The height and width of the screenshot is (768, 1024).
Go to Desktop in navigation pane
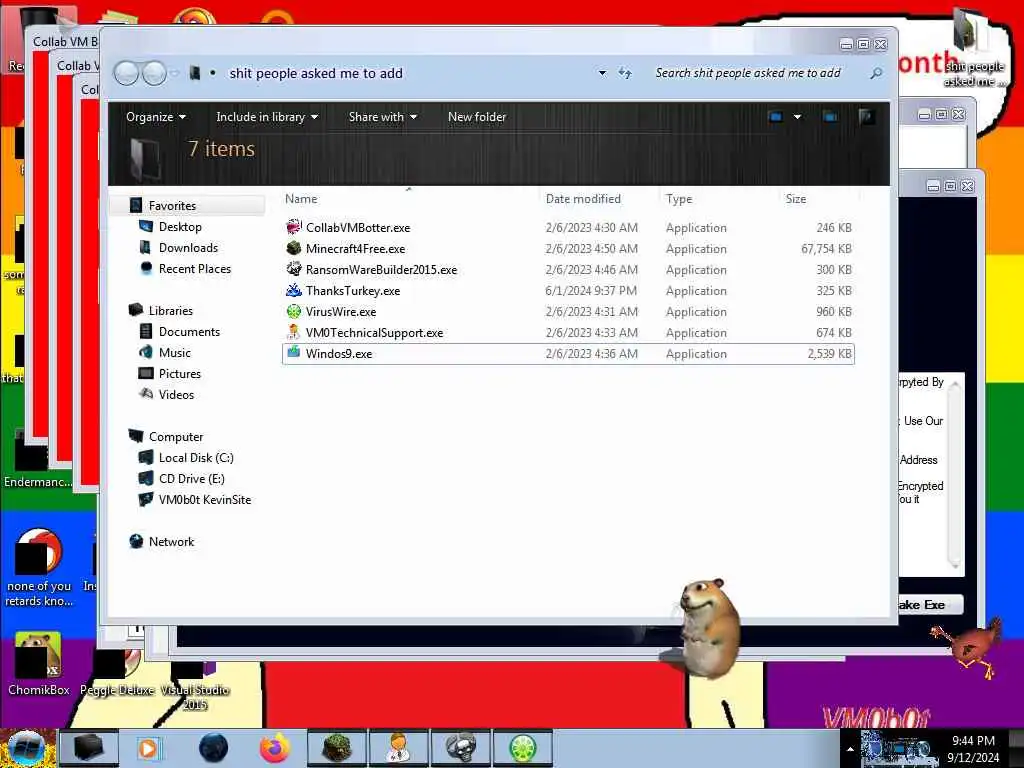tap(180, 227)
